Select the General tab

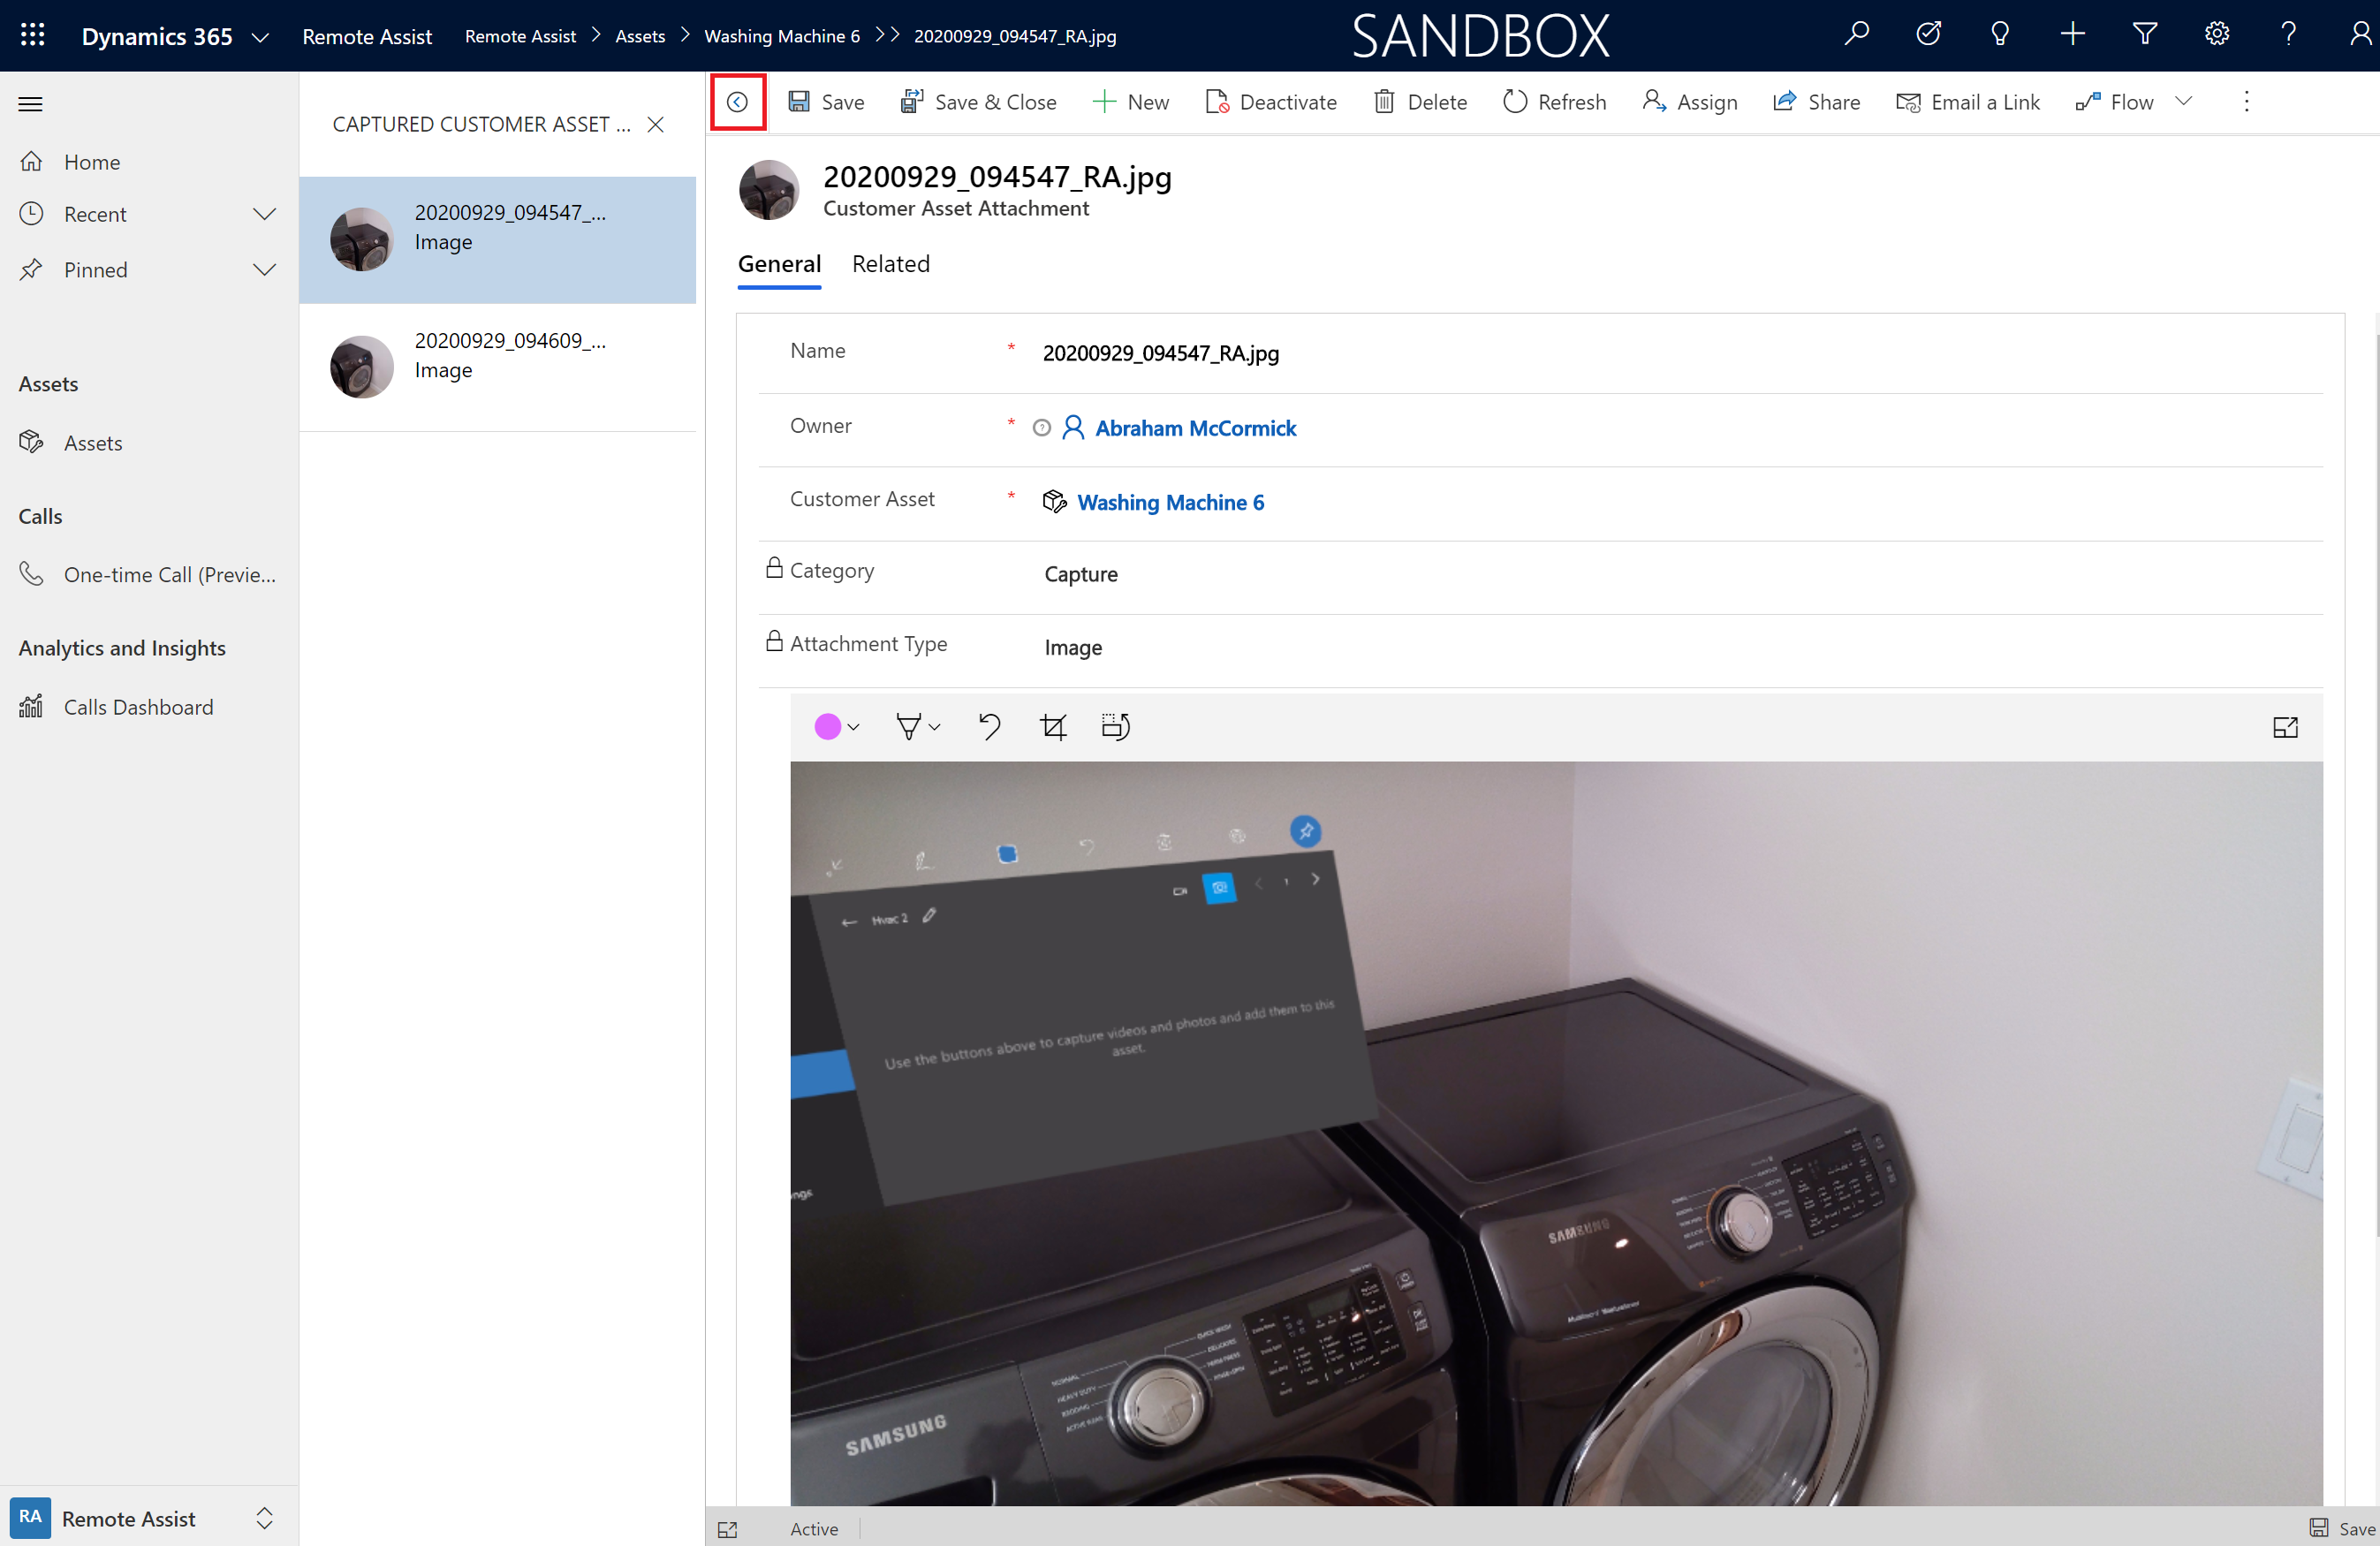pos(779,264)
